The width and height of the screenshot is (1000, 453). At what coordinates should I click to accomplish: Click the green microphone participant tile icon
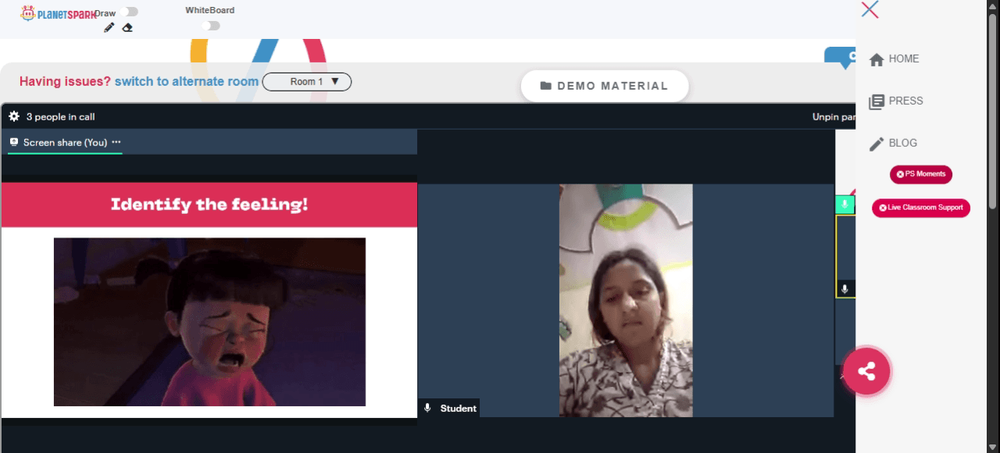point(845,205)
